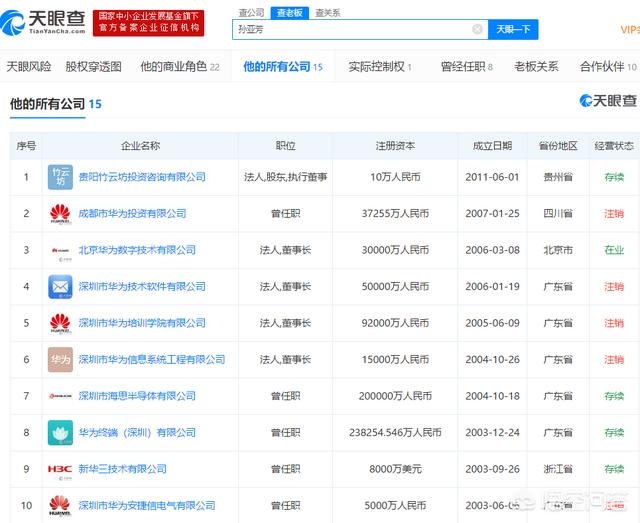This screenshot has height=523, width=640.
Task: Open the 贵阳竹云坊 company logo
Action: point(60,177)
